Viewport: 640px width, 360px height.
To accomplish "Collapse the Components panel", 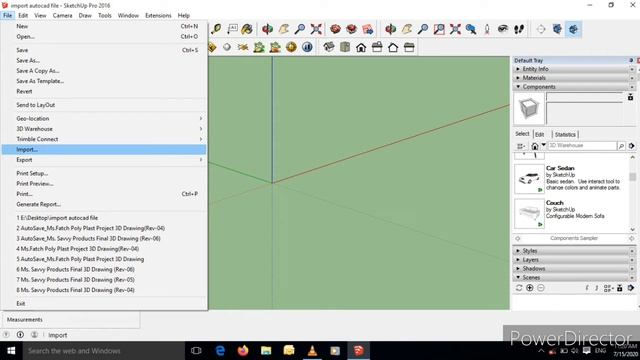I will coord(573,87).
